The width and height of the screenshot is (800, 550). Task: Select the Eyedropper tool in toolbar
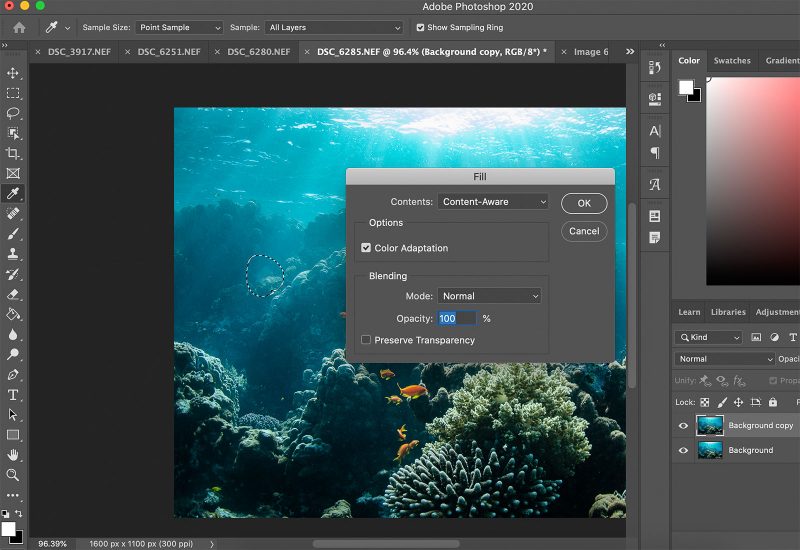click(13, 193)
